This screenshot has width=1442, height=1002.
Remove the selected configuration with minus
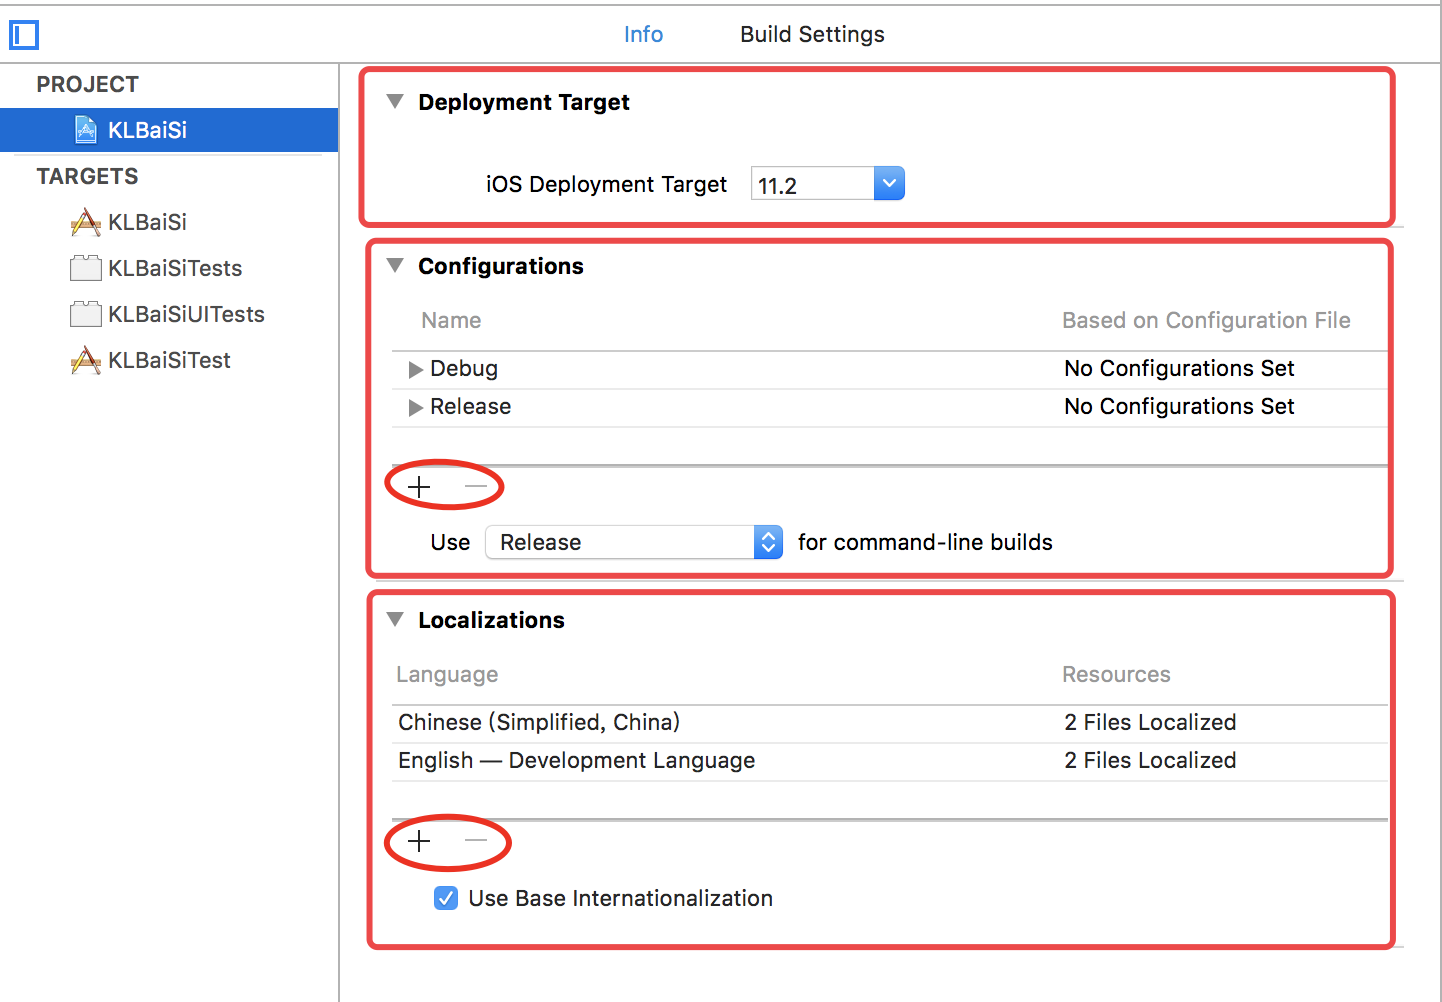coord(476,487)
